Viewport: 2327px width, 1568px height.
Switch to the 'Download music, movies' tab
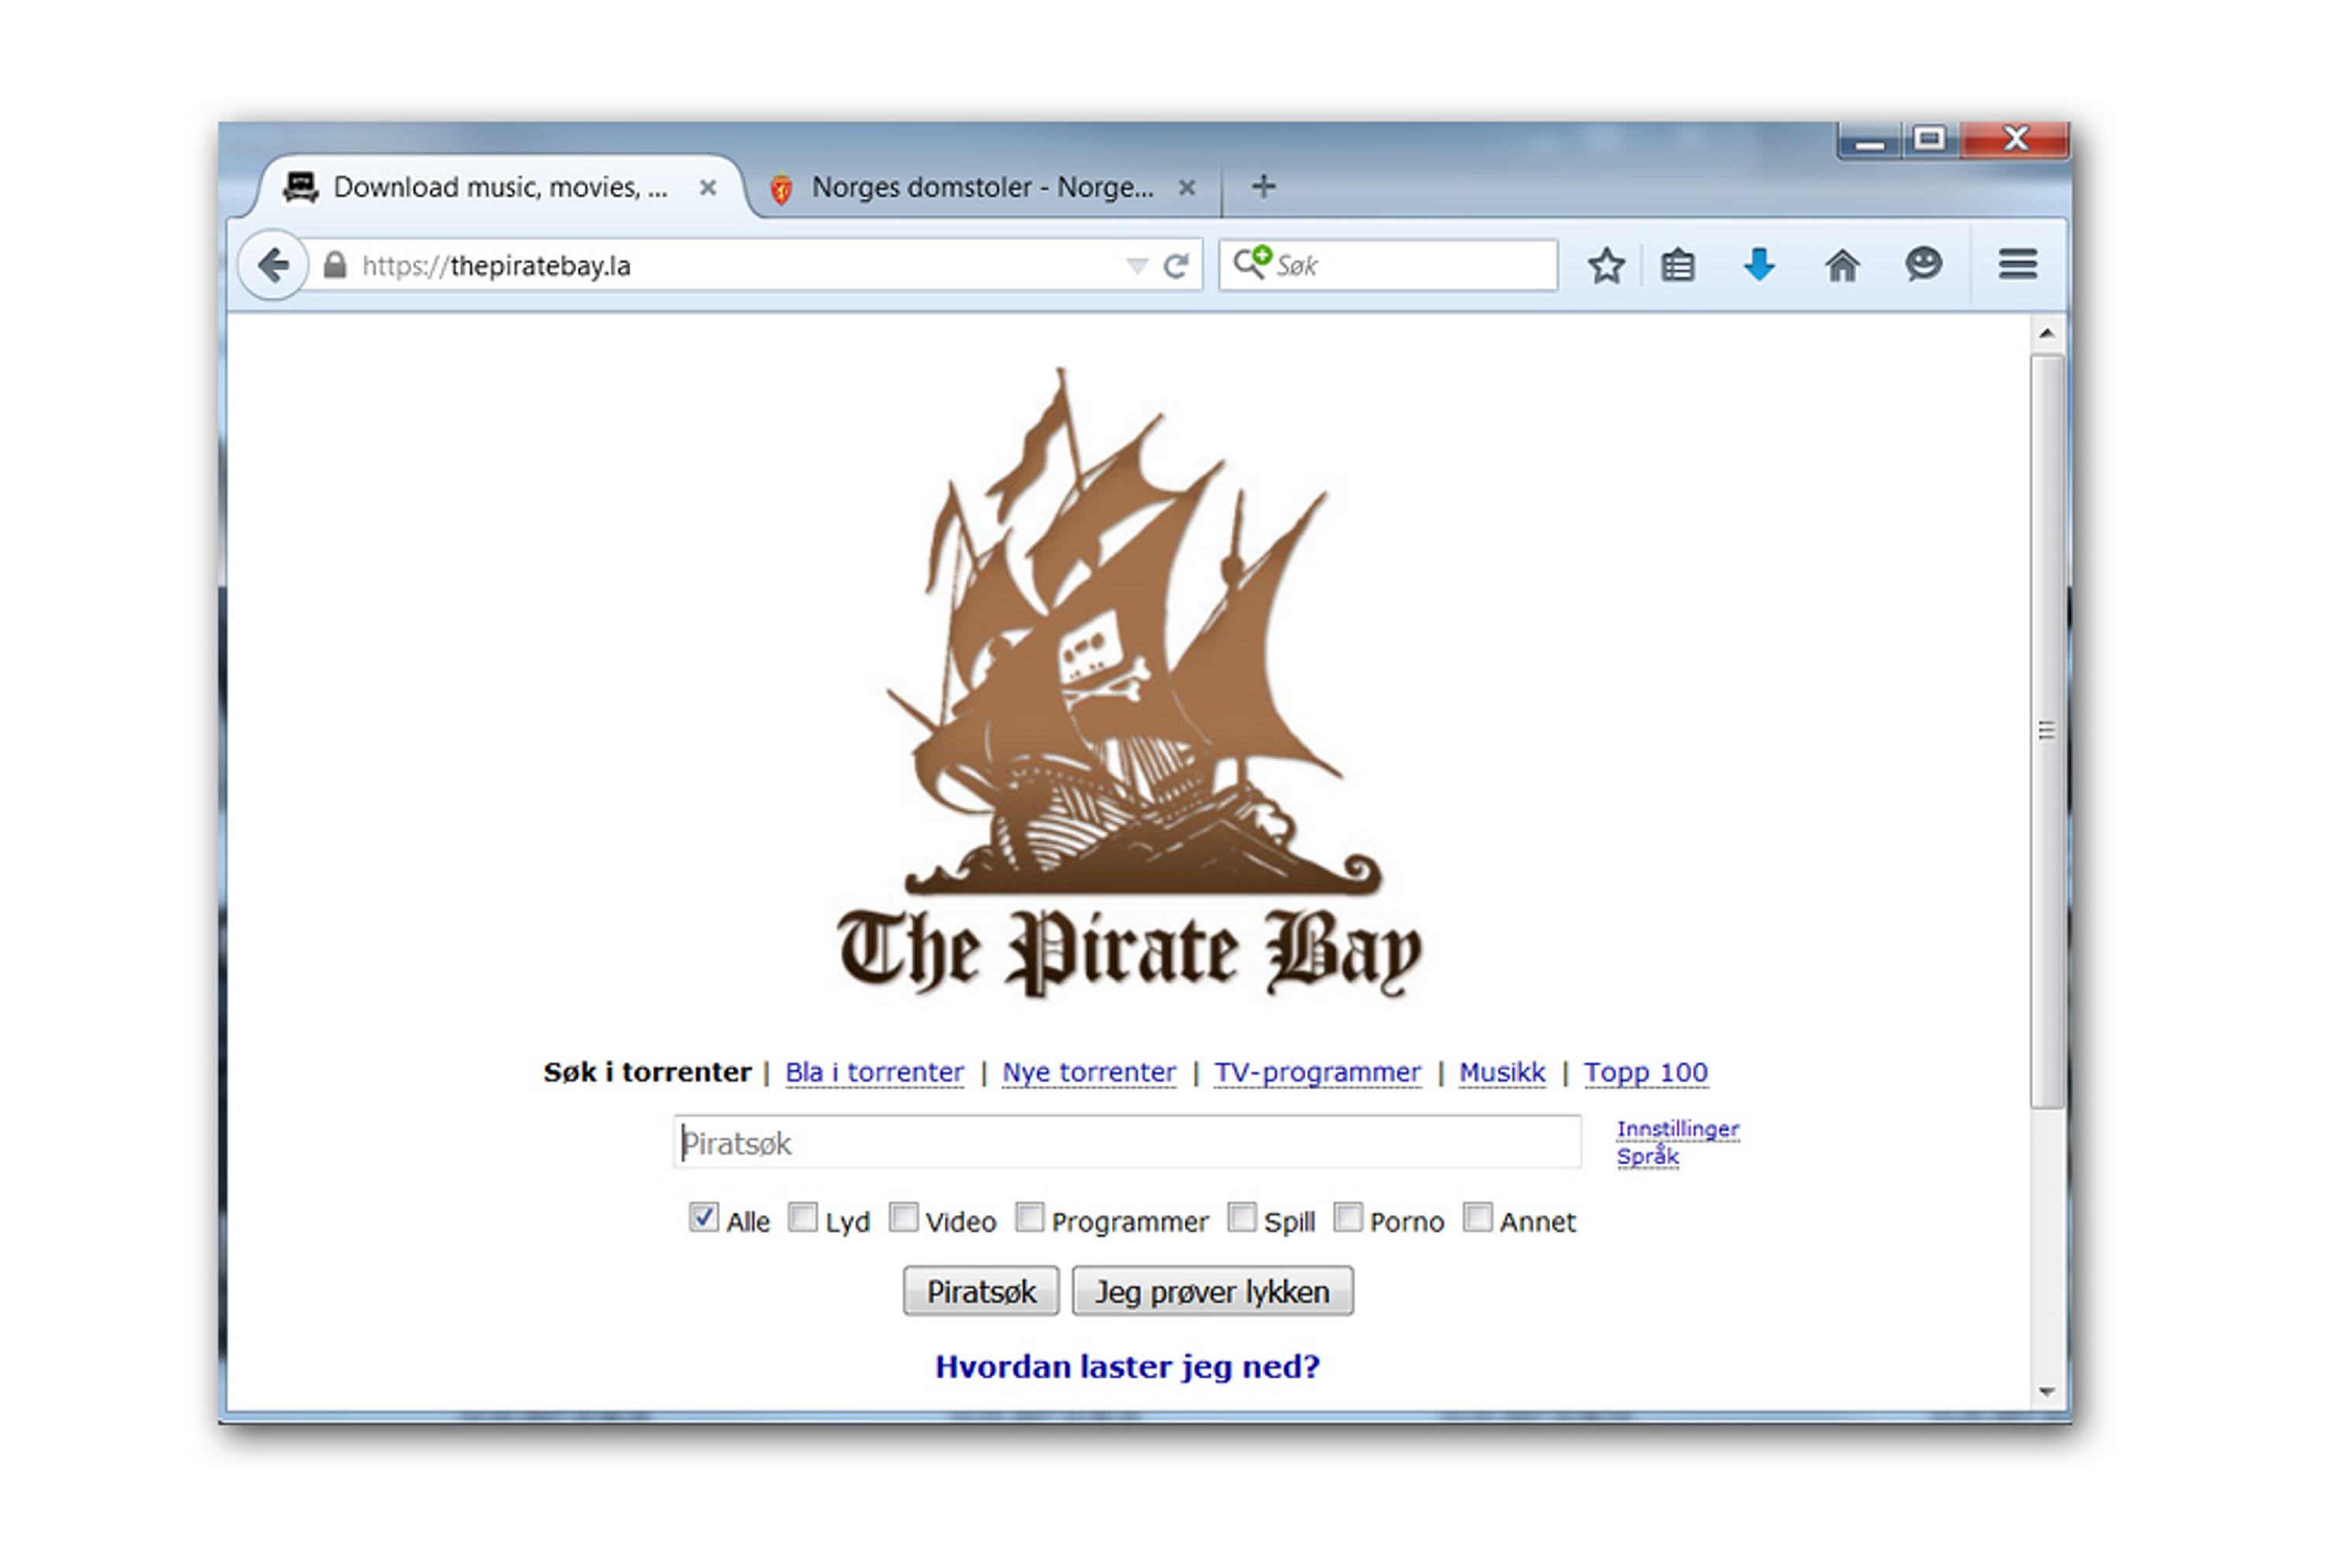click(x=500, y=187)
